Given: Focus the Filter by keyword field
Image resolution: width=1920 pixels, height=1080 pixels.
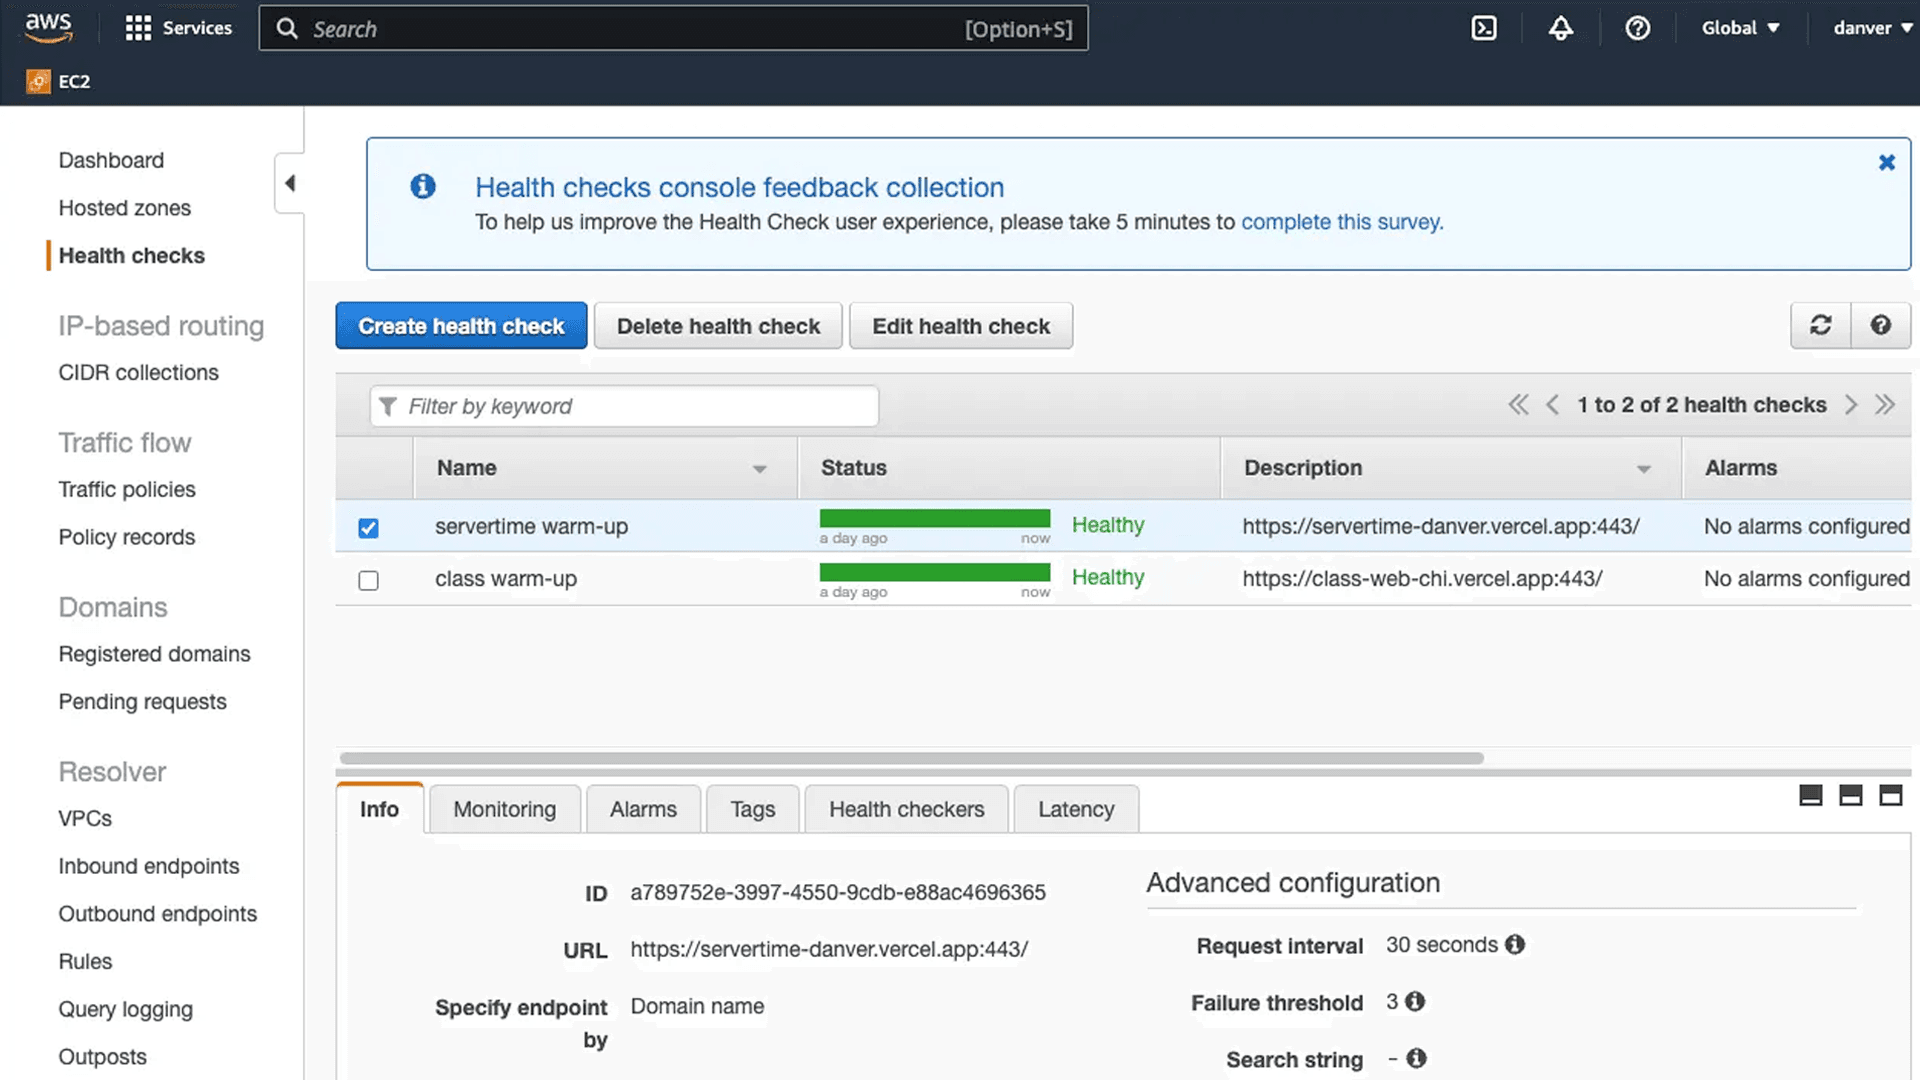Looking at the screenshot, I should [624, 406].
